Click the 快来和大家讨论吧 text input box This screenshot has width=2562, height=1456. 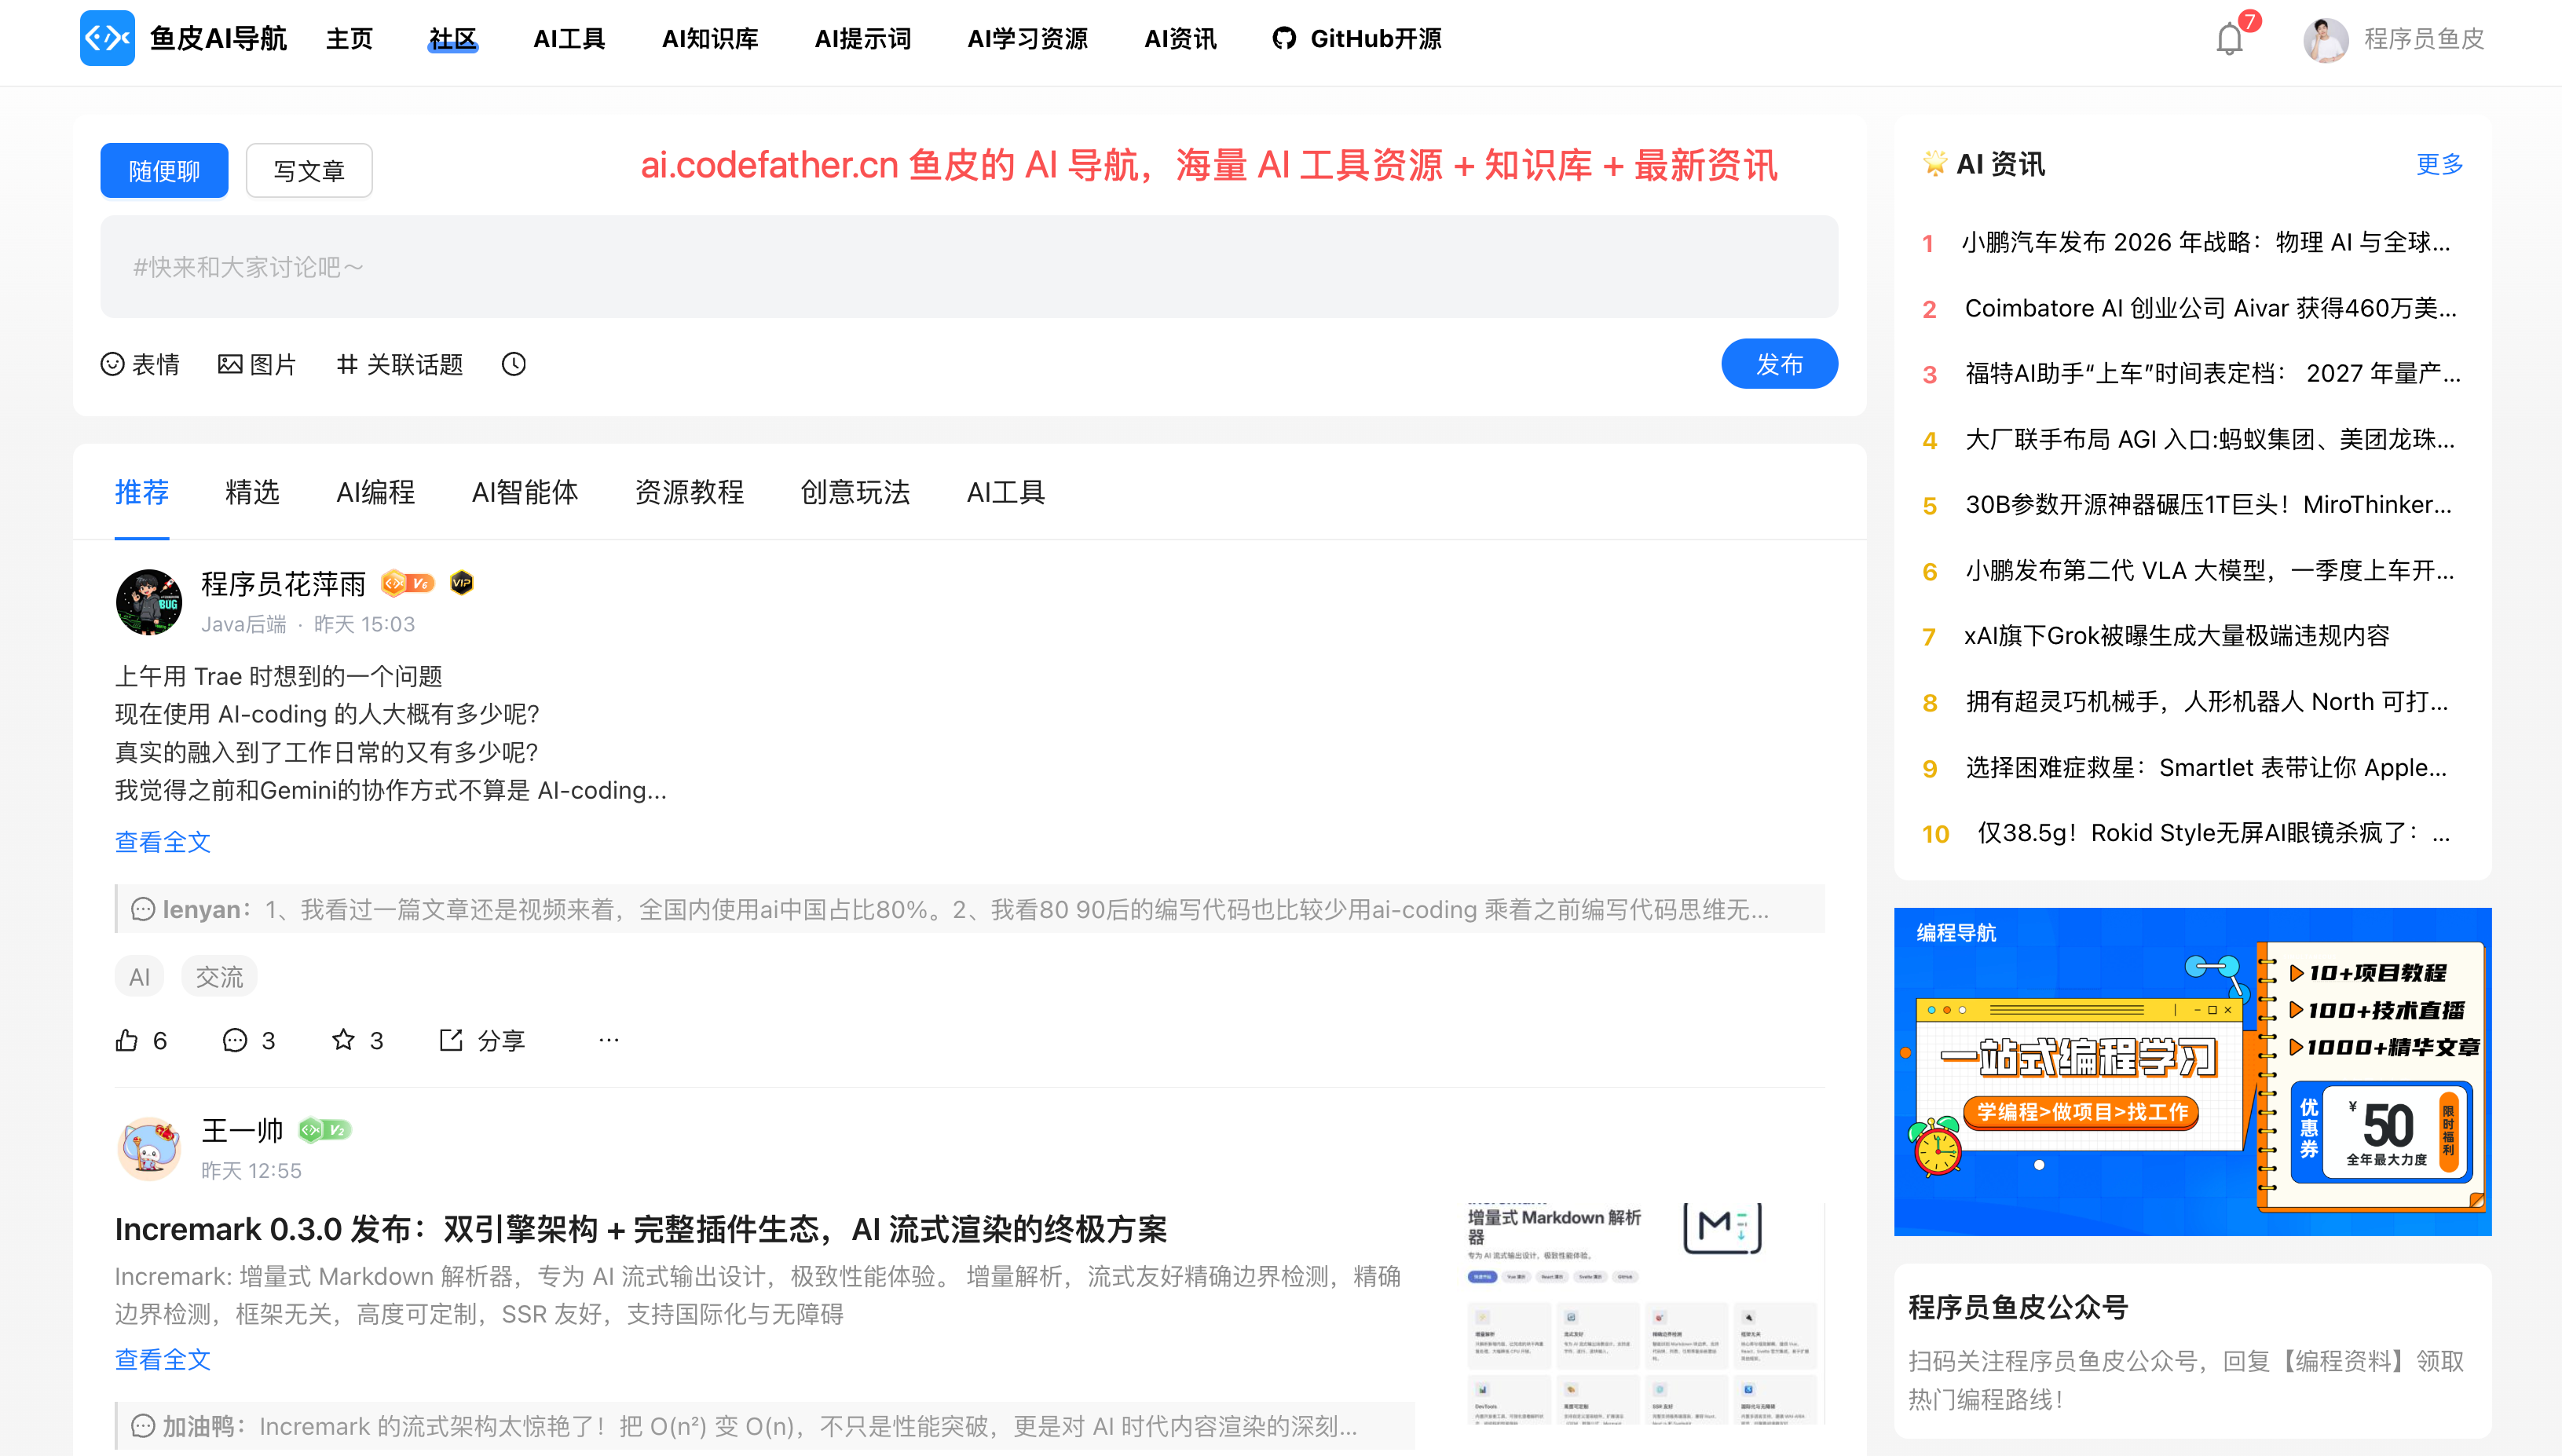(x=968, y=267)
